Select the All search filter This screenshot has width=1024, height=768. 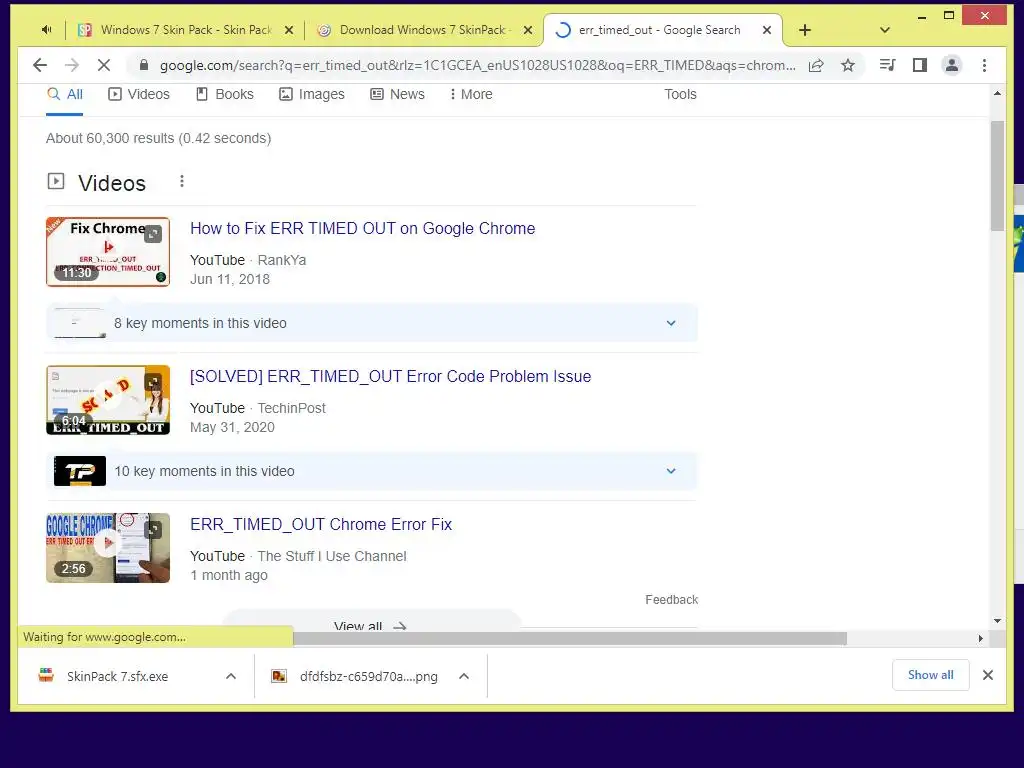pyautogui.click(x=65, y=95)
